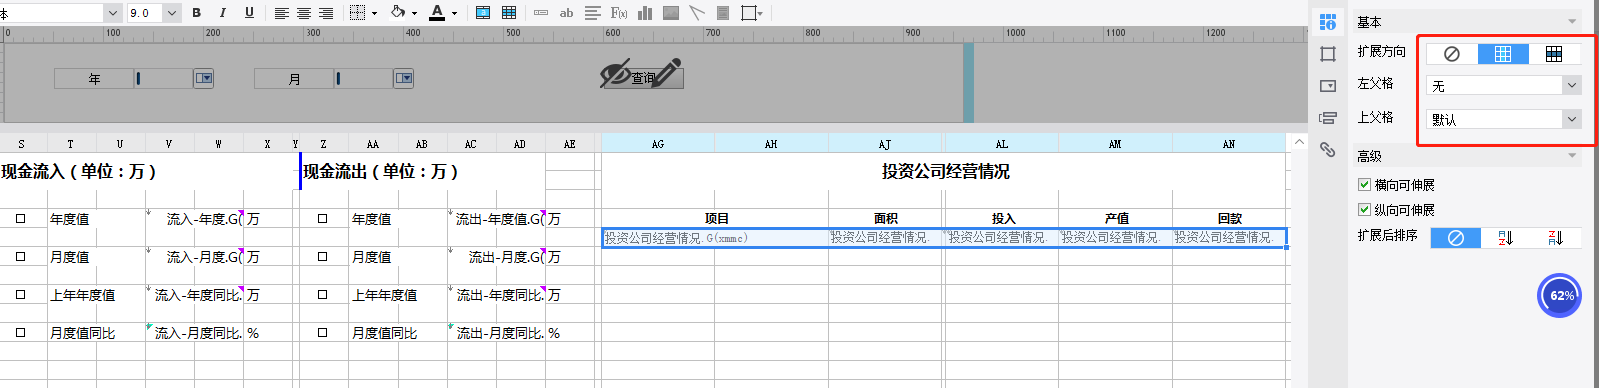Viewport: 1599px width, 388px height.
Task: Insert a plain text cell element
Action: coord(541,13)
